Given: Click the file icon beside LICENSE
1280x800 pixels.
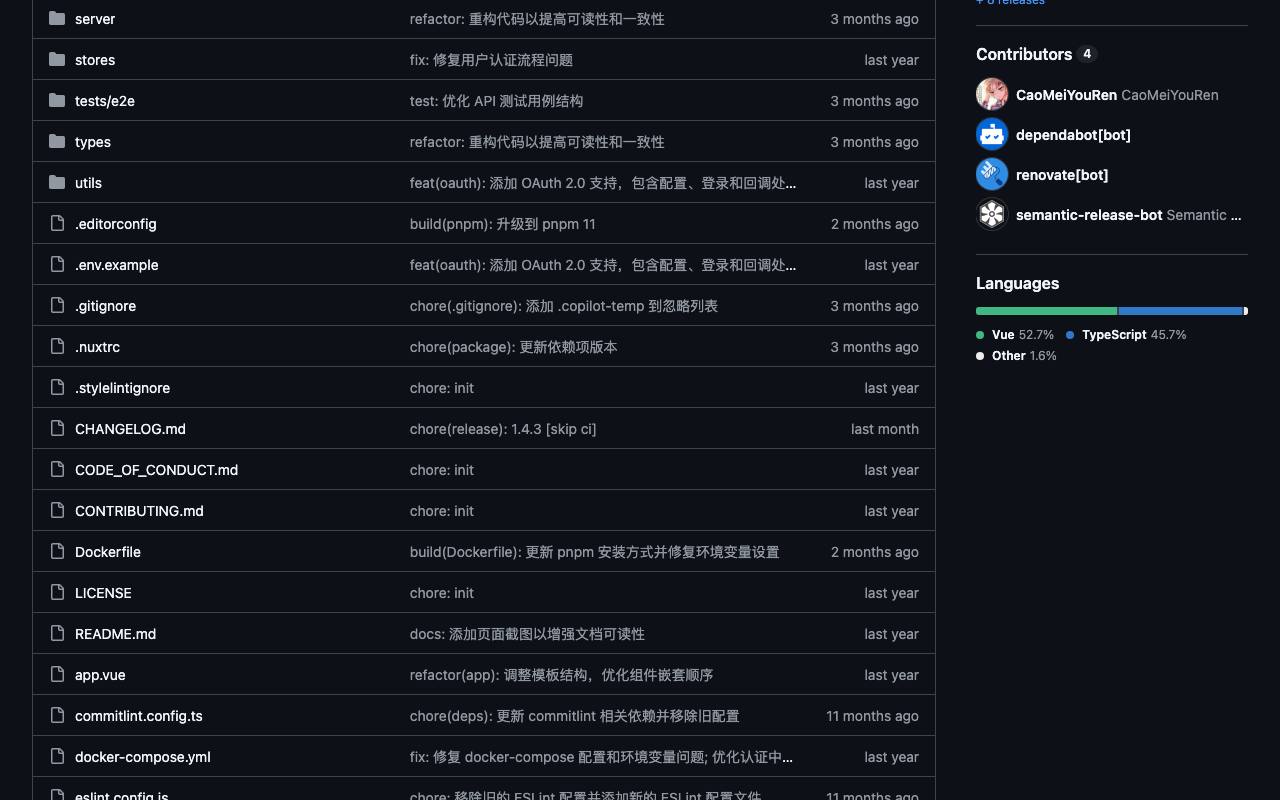Looking at the screenshot, I should 57,593.
